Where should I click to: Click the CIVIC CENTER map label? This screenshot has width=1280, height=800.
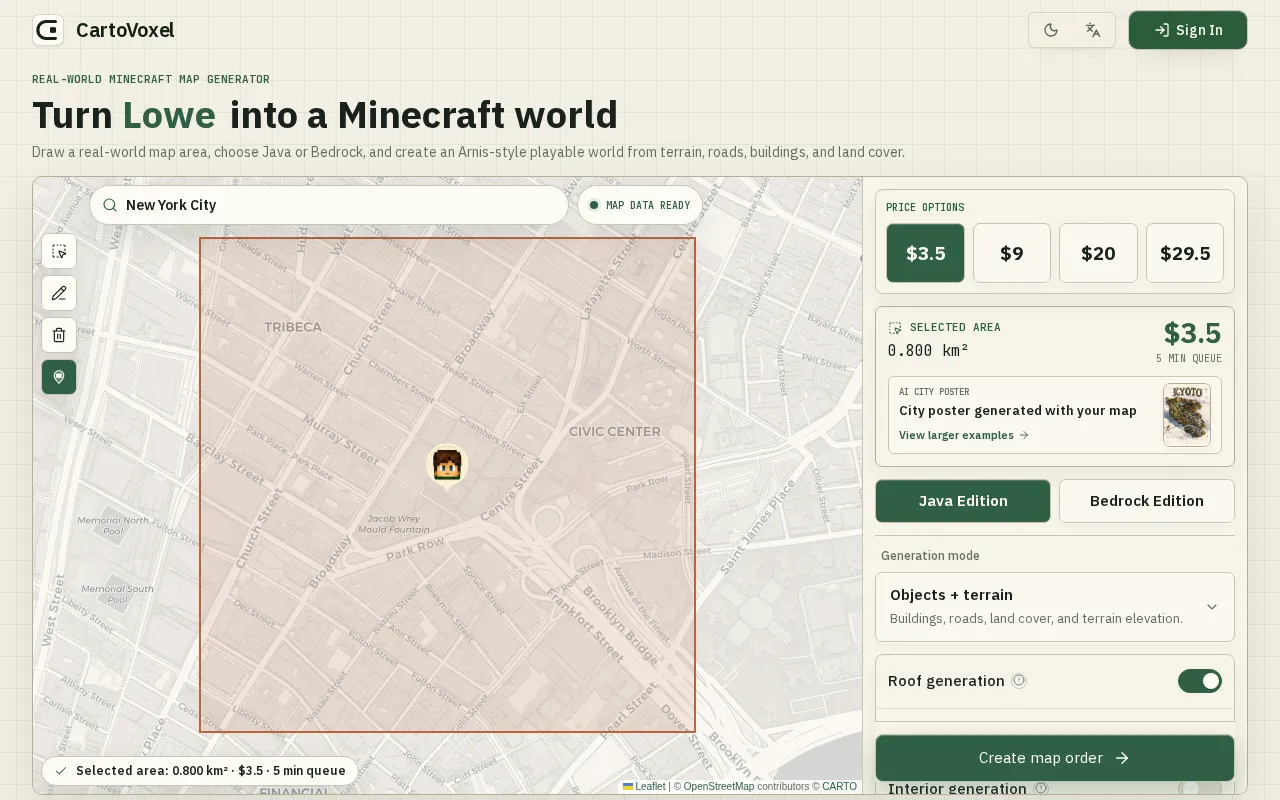[x=615, y=432]
